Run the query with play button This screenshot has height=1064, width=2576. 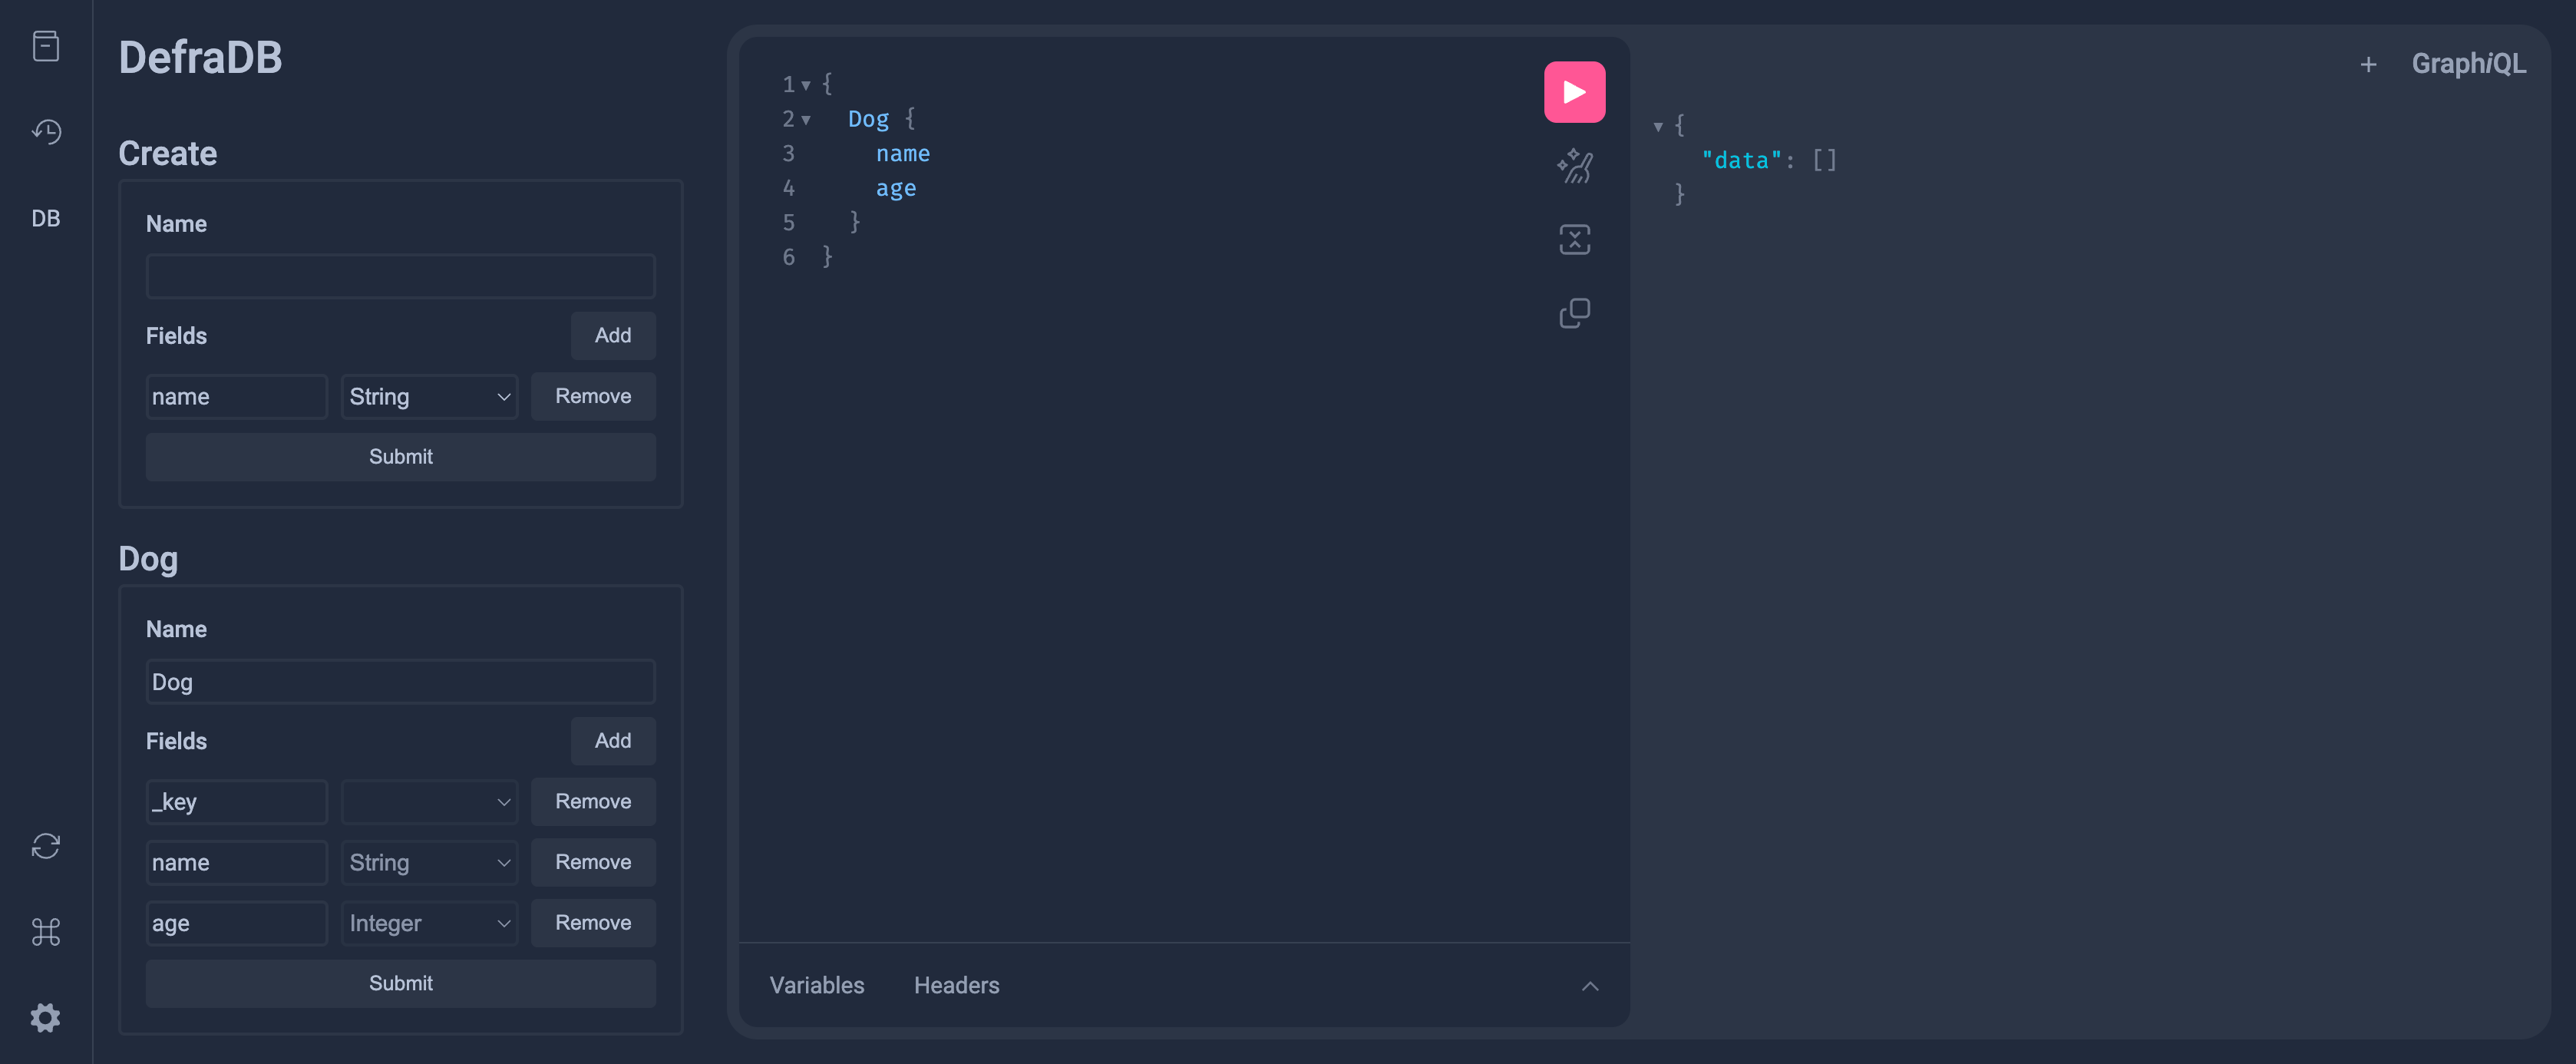[x=1574, y=92]
